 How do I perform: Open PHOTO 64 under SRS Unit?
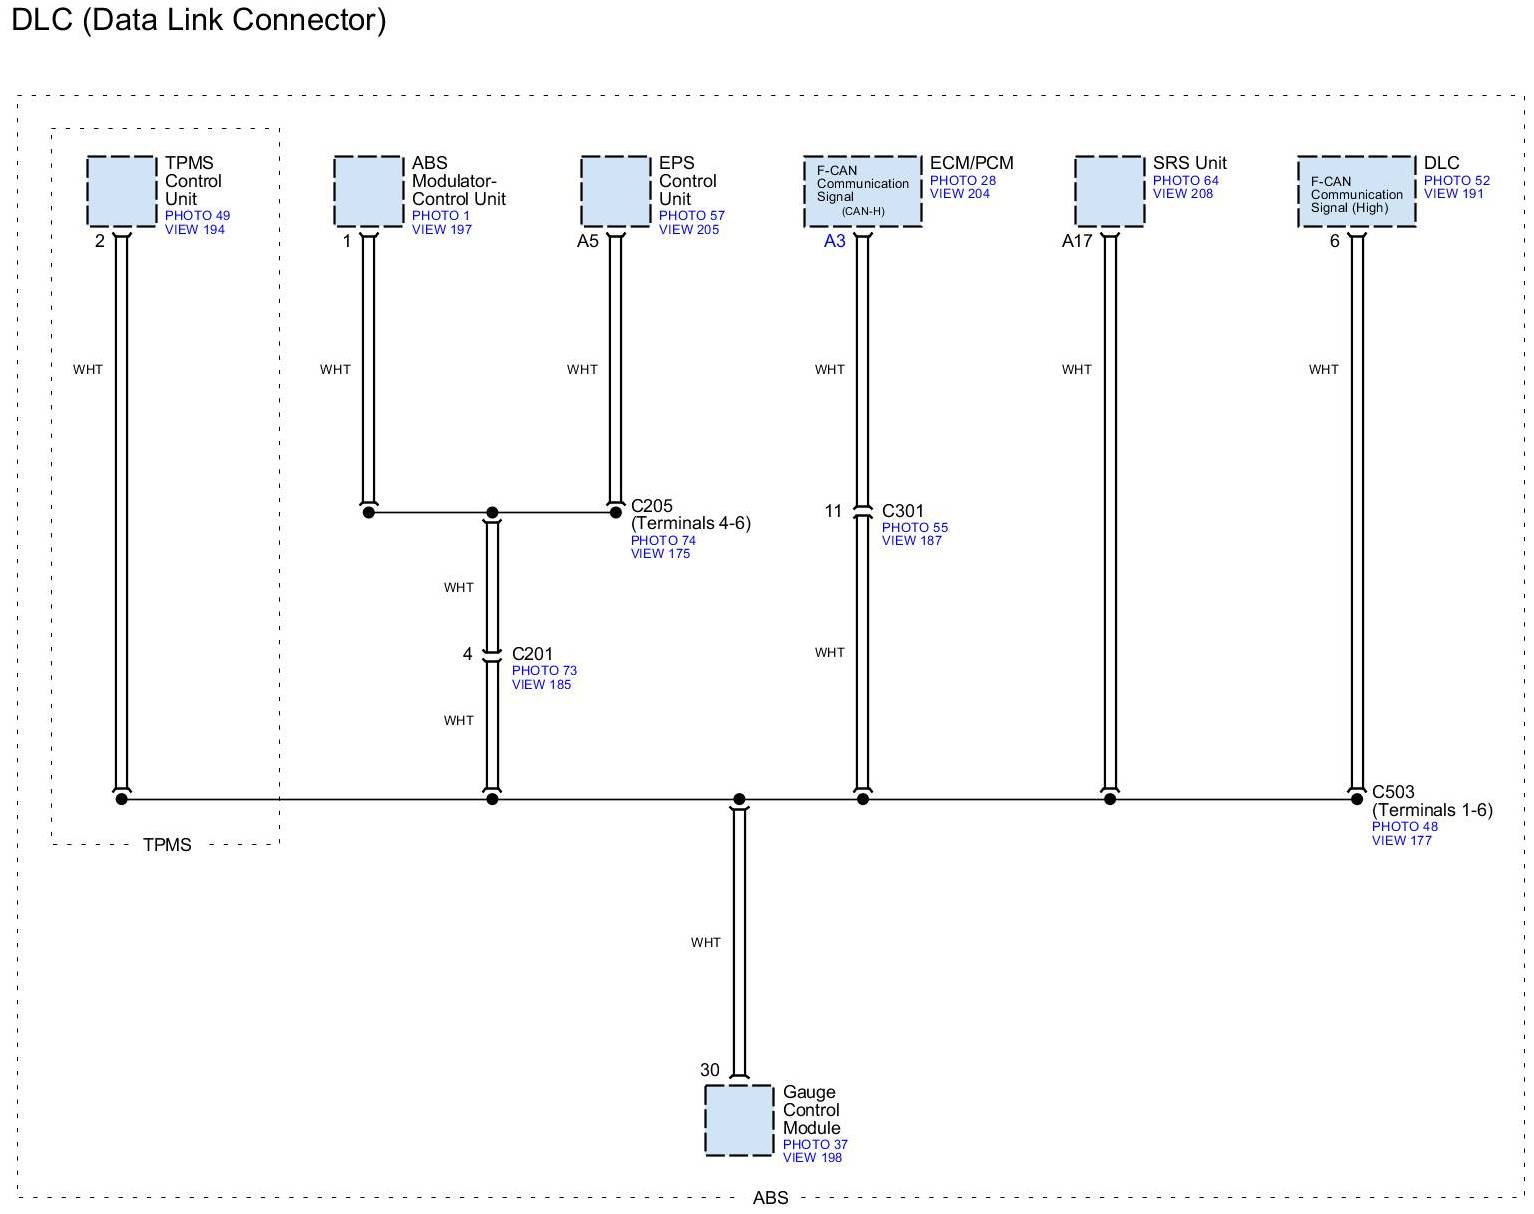pyautogui.click(x=1185, y=181)
